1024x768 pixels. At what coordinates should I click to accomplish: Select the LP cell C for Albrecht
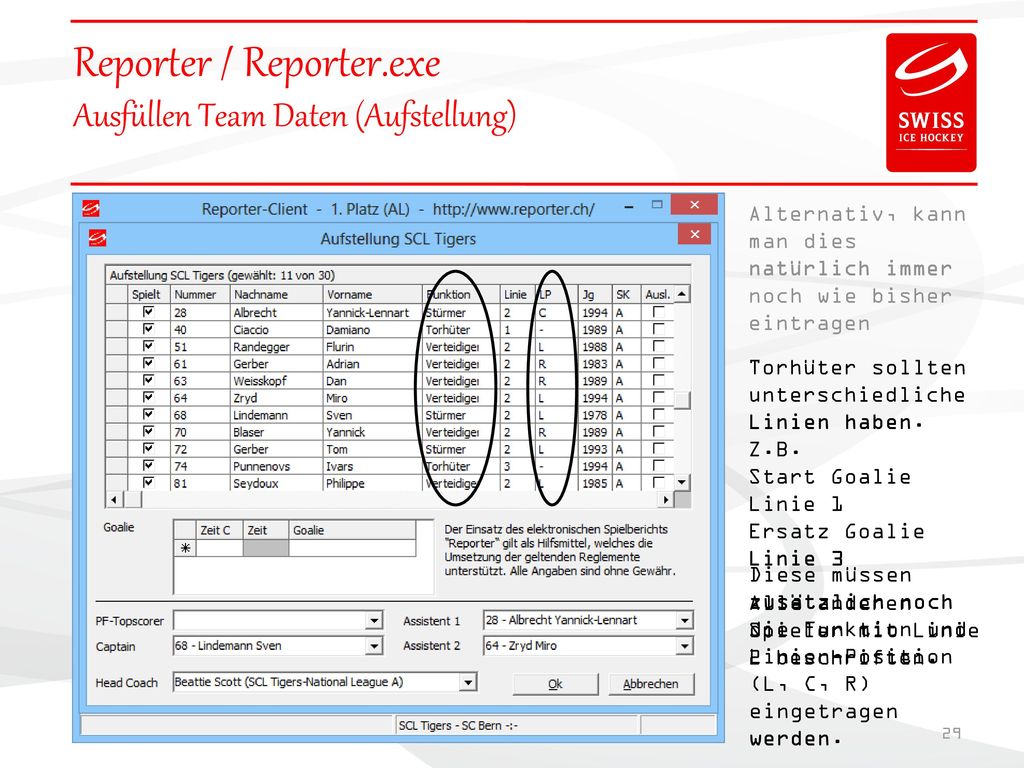click(556, 312)
